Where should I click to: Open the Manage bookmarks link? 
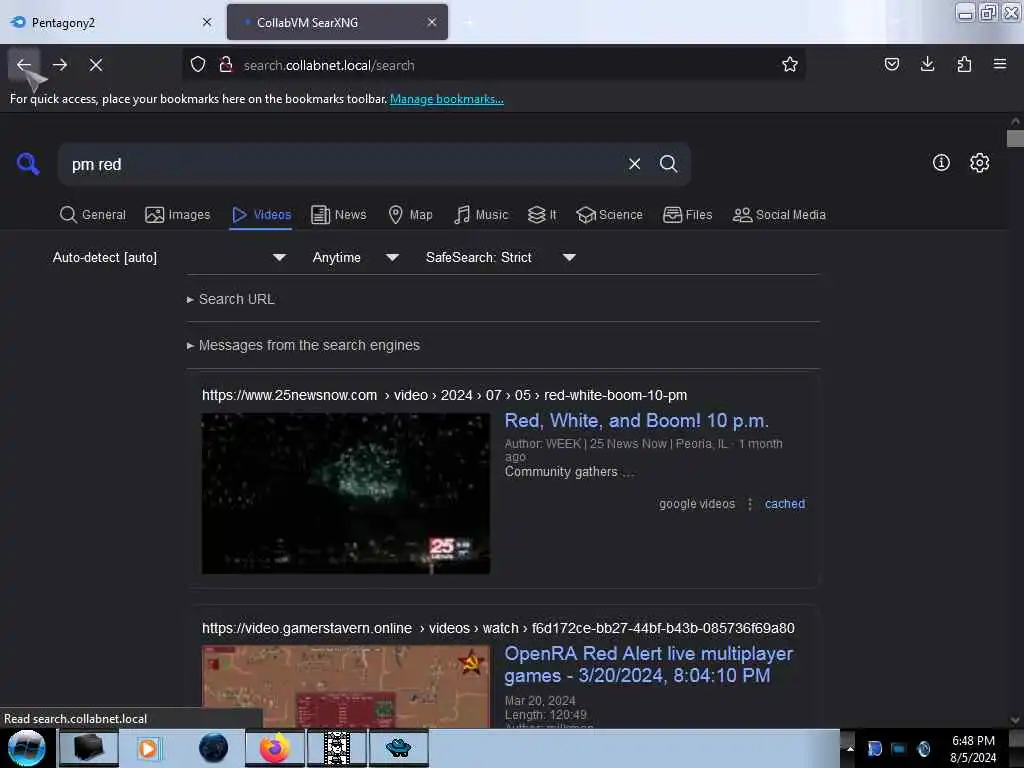click(x=447, y=99)
